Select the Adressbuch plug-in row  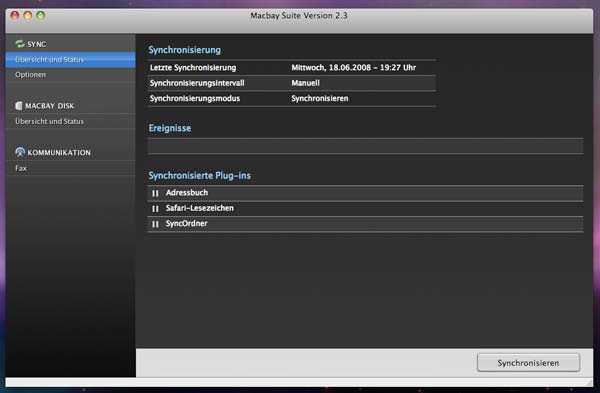point(365,193)
